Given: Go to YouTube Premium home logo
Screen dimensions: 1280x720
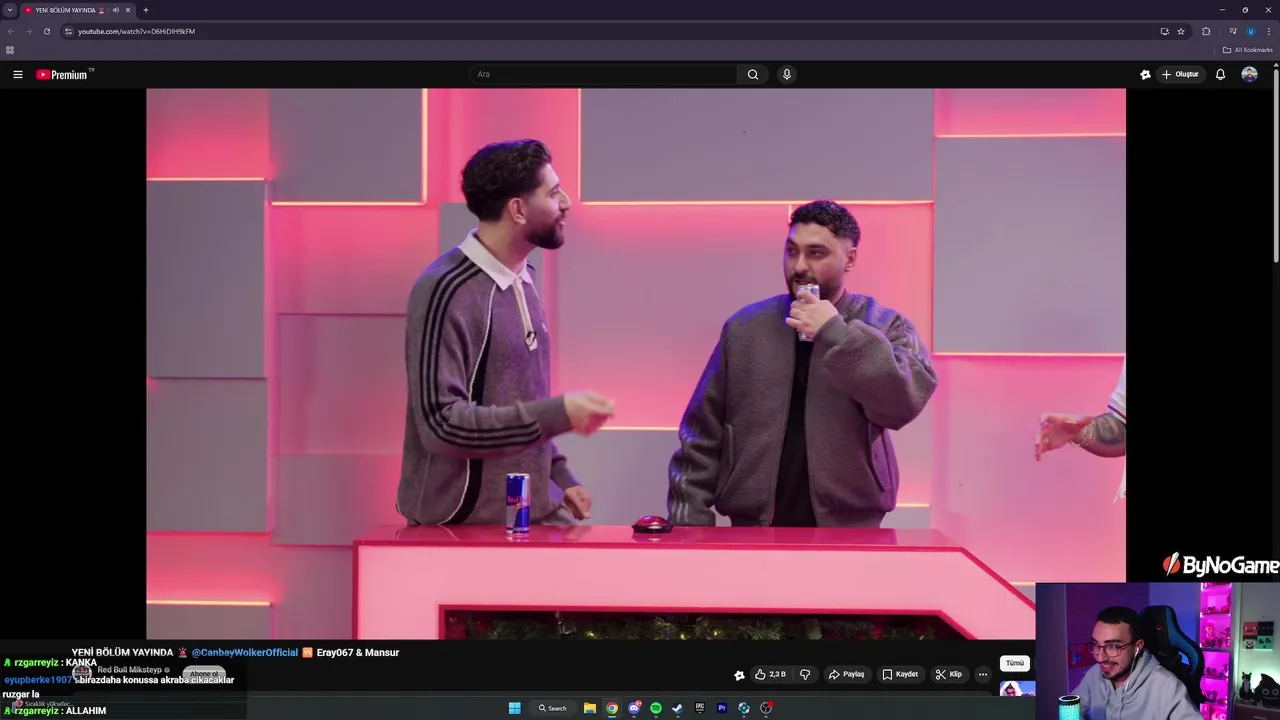Looking at the screenshot, I should pos(64,74).
